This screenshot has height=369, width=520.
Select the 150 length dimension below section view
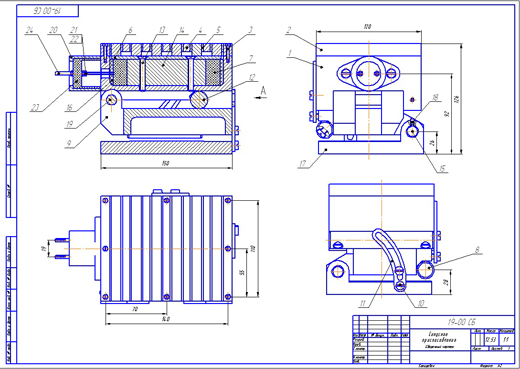pos(166,163)
